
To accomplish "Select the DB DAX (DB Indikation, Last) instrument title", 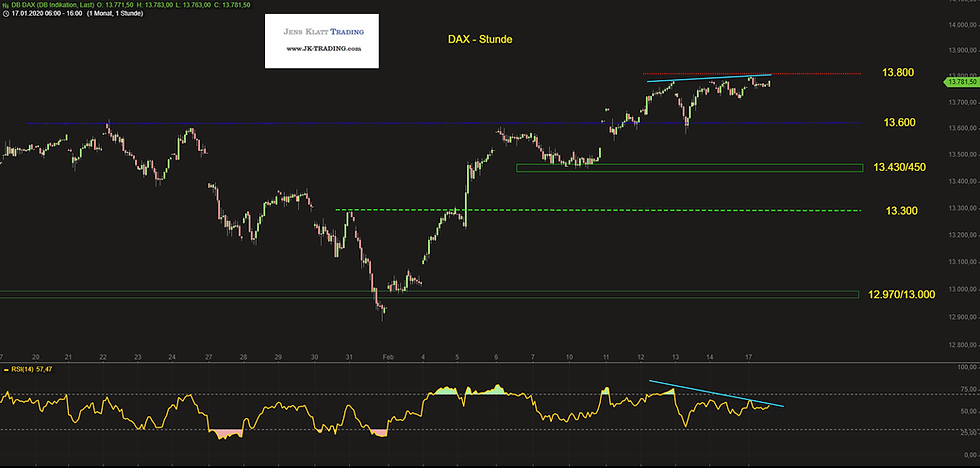I will pyautogui.click(x=54, y=4).
